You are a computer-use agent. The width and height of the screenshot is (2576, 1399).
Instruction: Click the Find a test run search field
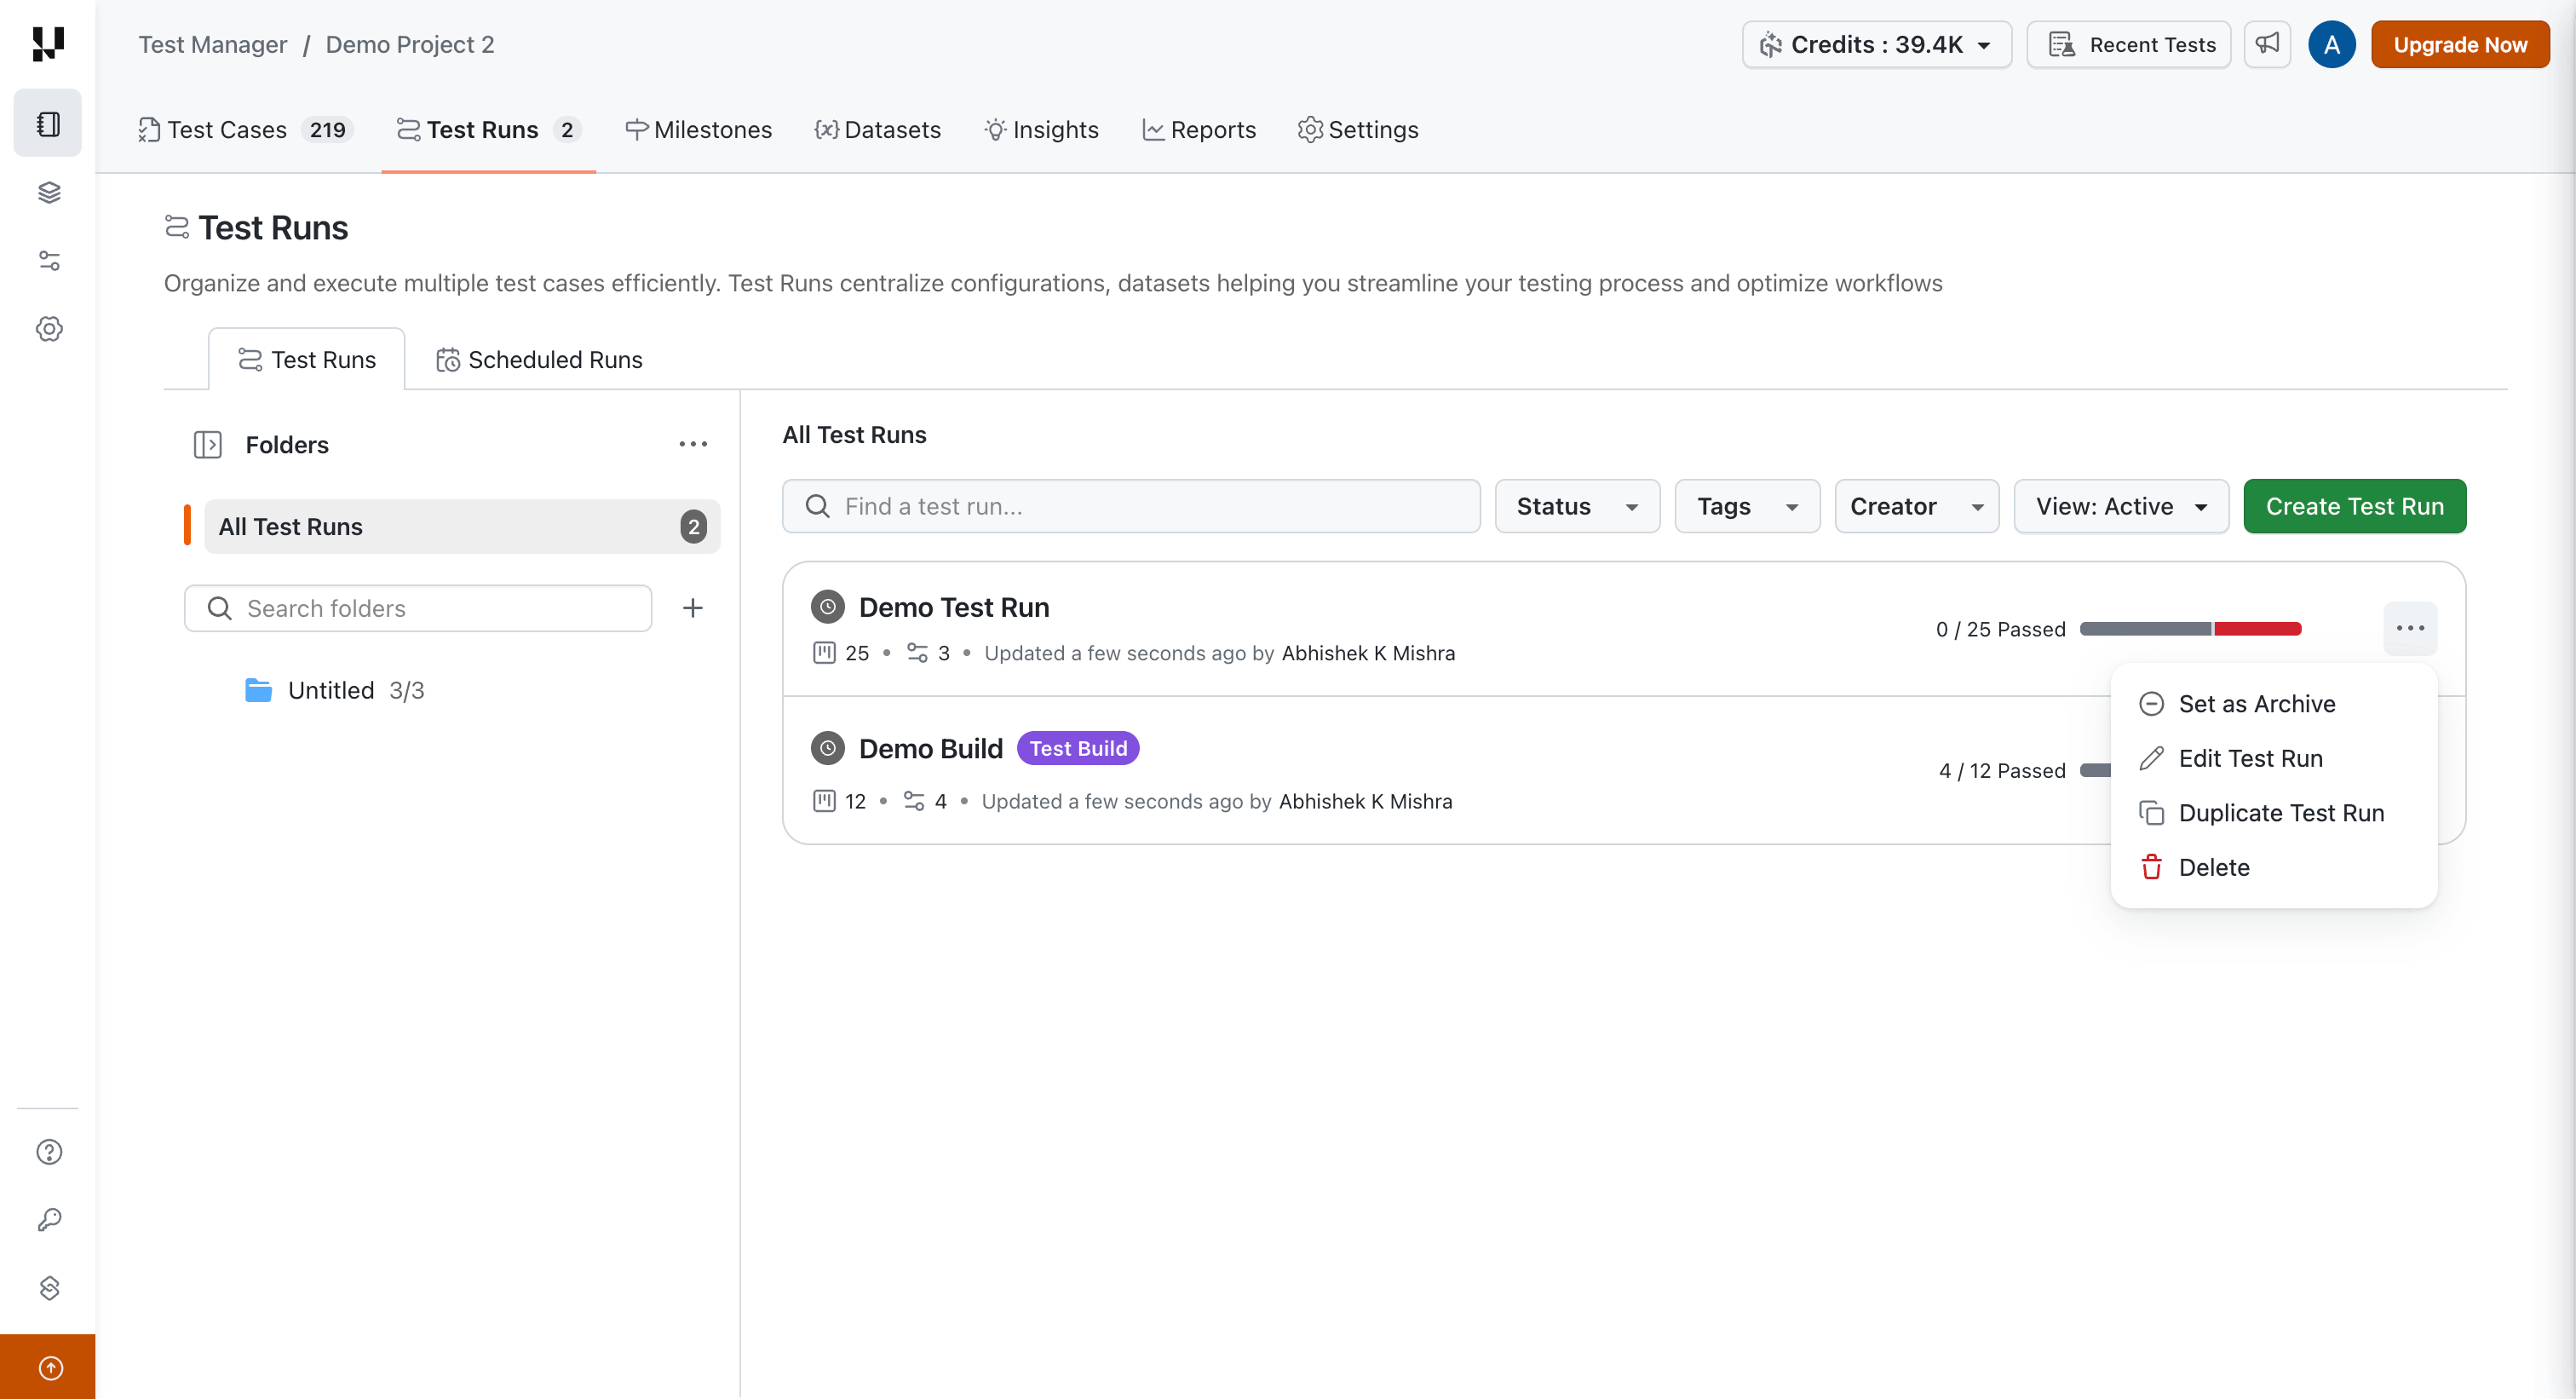pyautogui.click(x=1130, y=506)
